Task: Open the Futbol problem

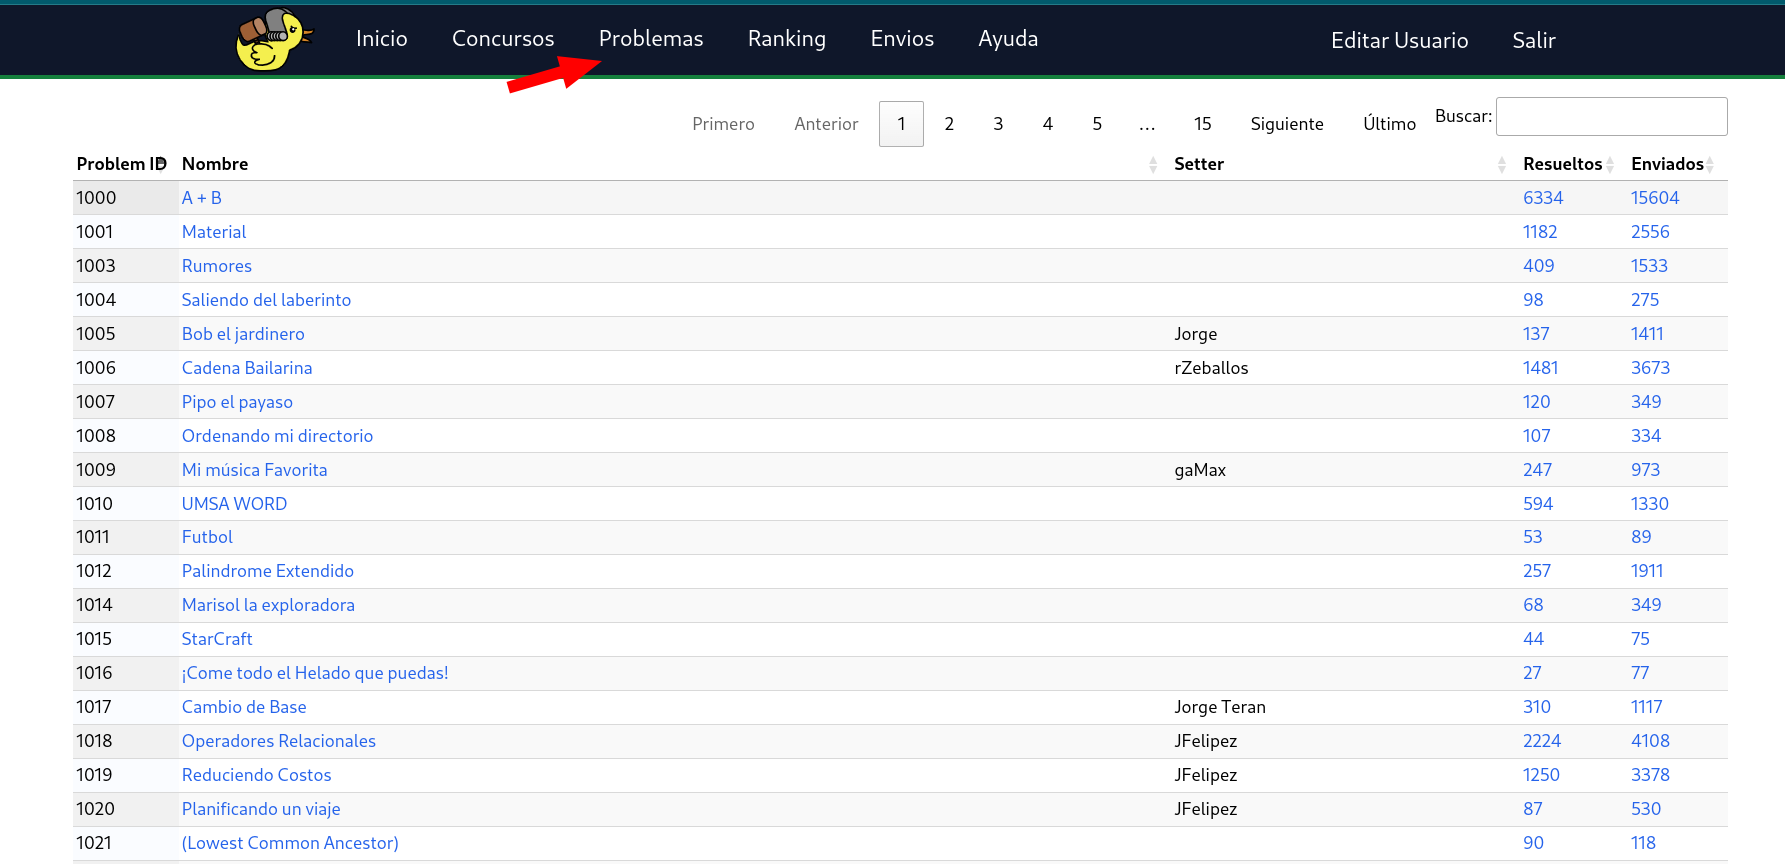Action: pyautogui.click(x=207, y=537)
